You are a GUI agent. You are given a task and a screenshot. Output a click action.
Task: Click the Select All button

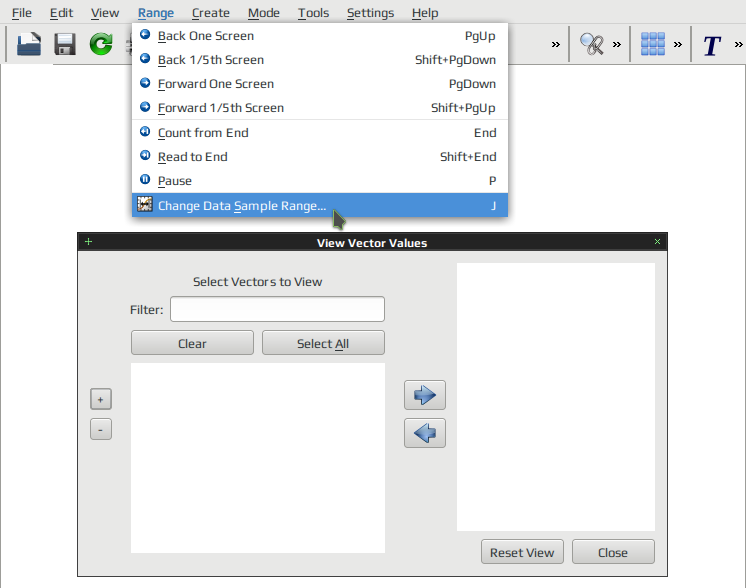pos(323,343)
